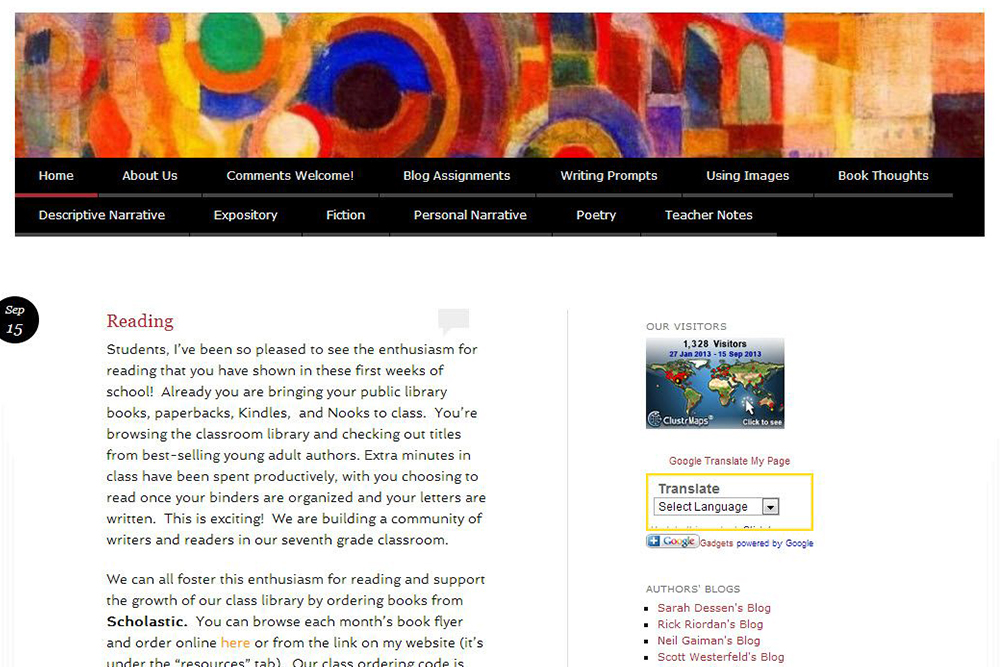The image size is (1000, 667).
Task: Select the Writing Prompts menu item
Action: click(609, 176)
